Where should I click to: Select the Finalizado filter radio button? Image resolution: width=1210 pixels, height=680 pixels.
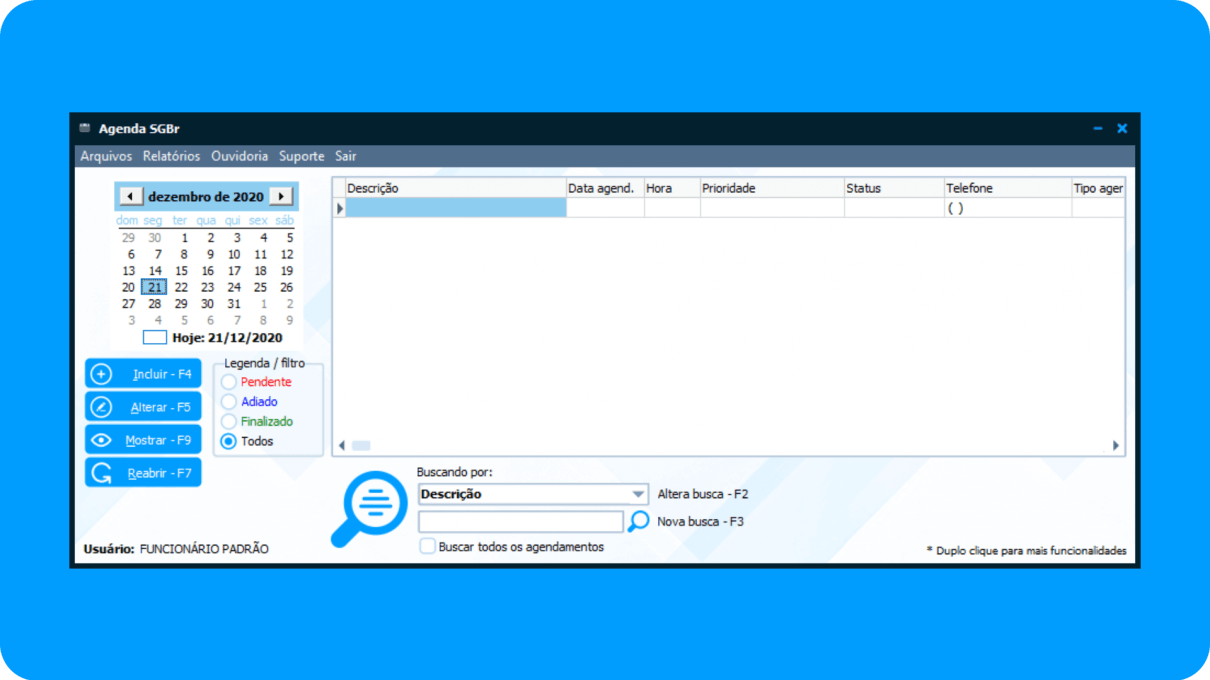(x=229, y=422)
